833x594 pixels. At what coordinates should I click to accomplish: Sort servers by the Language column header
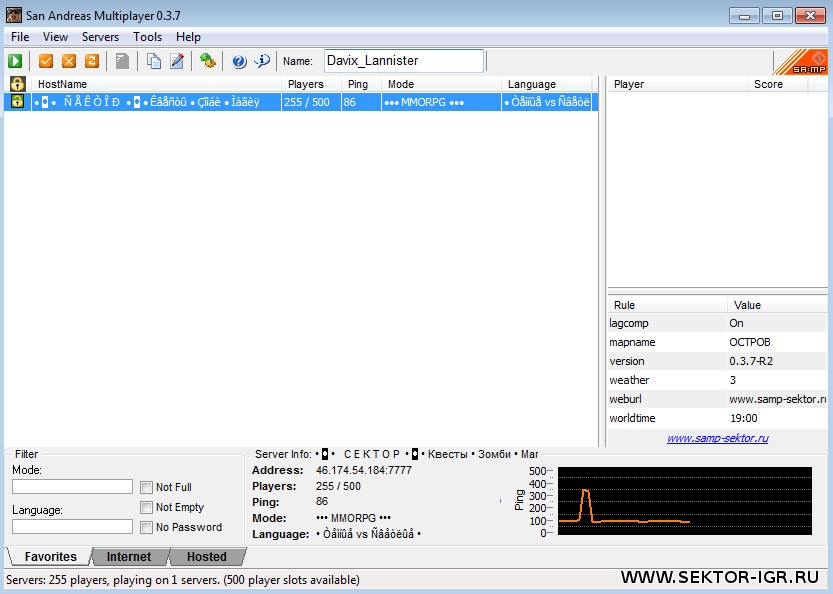tap(547, 84)
